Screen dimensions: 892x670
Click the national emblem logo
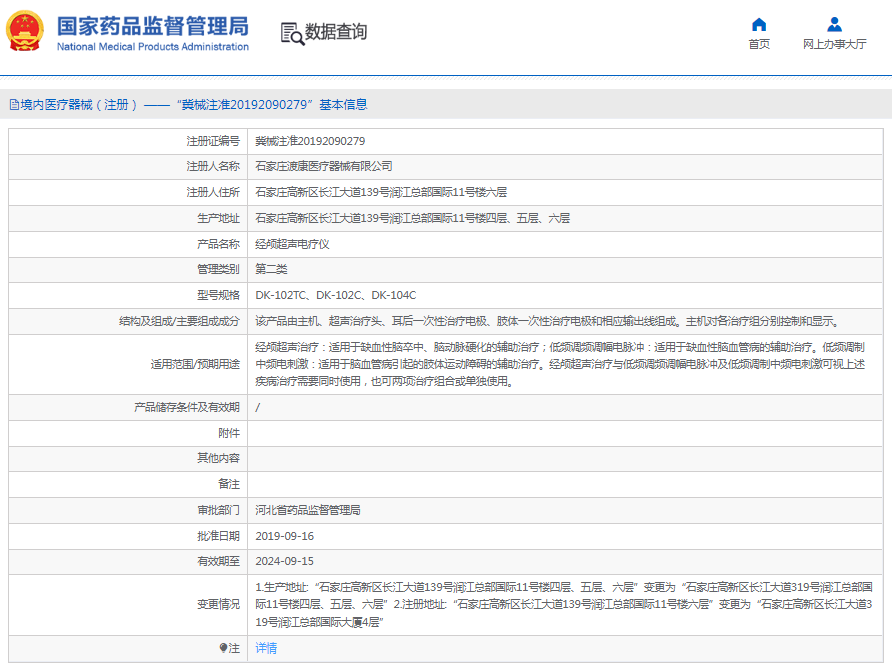pyautogui.click(x=24, y=31)
